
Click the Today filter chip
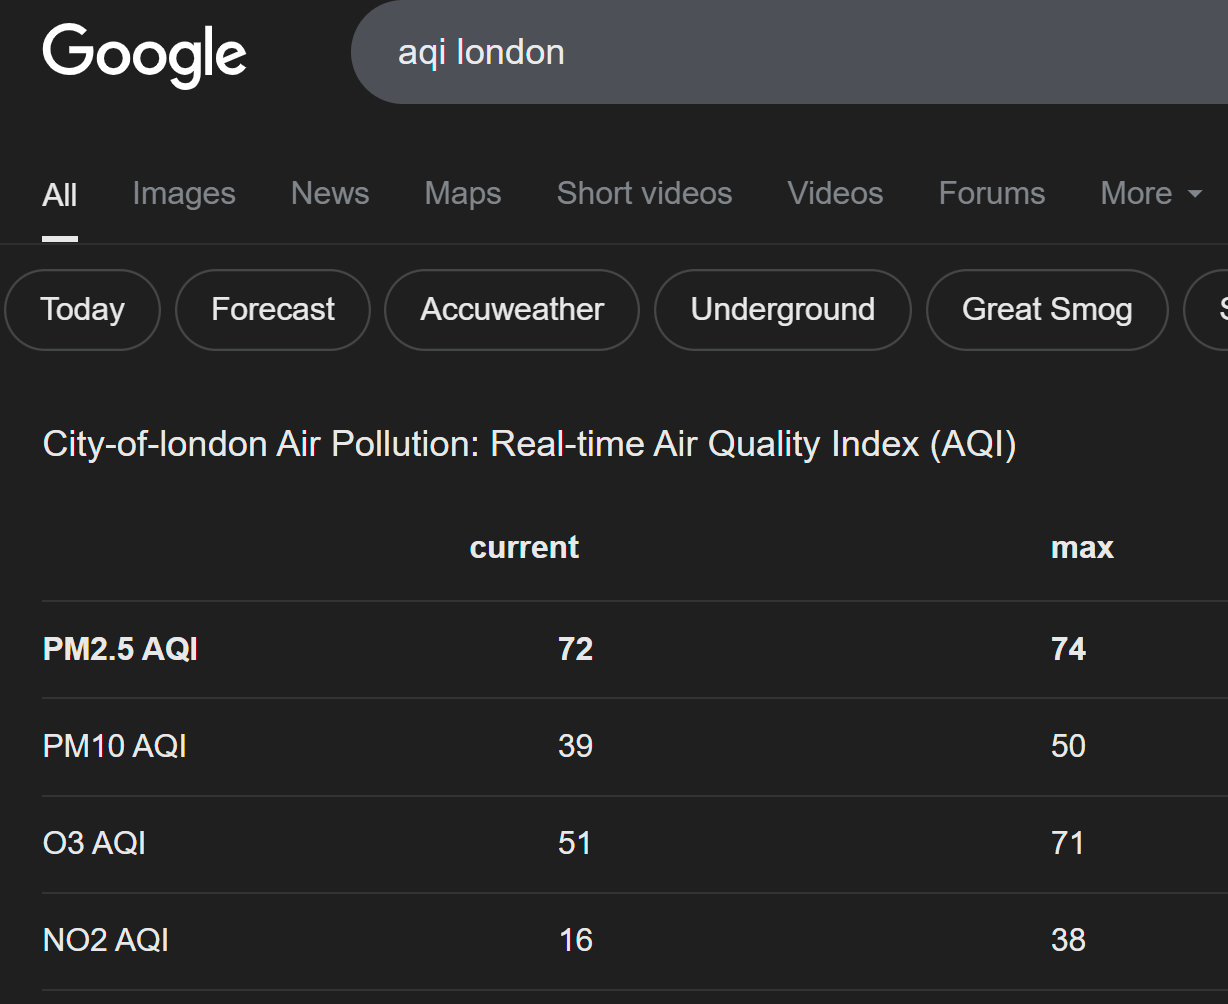click(x=83, y=310)
